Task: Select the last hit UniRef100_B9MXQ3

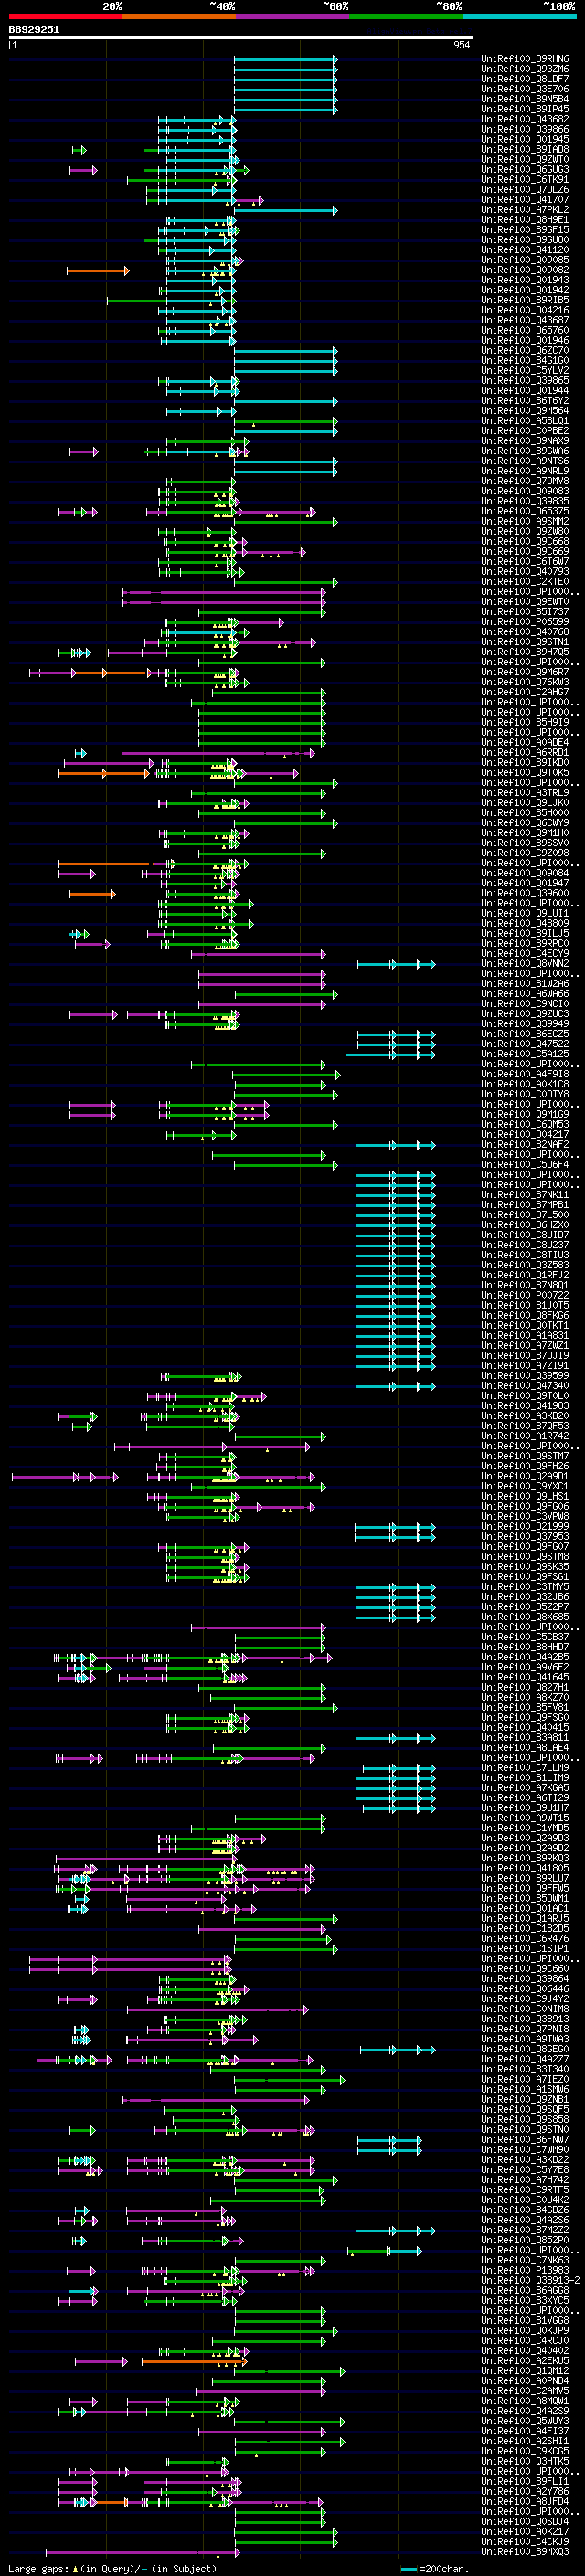Action: click(x=525, y=2551)
